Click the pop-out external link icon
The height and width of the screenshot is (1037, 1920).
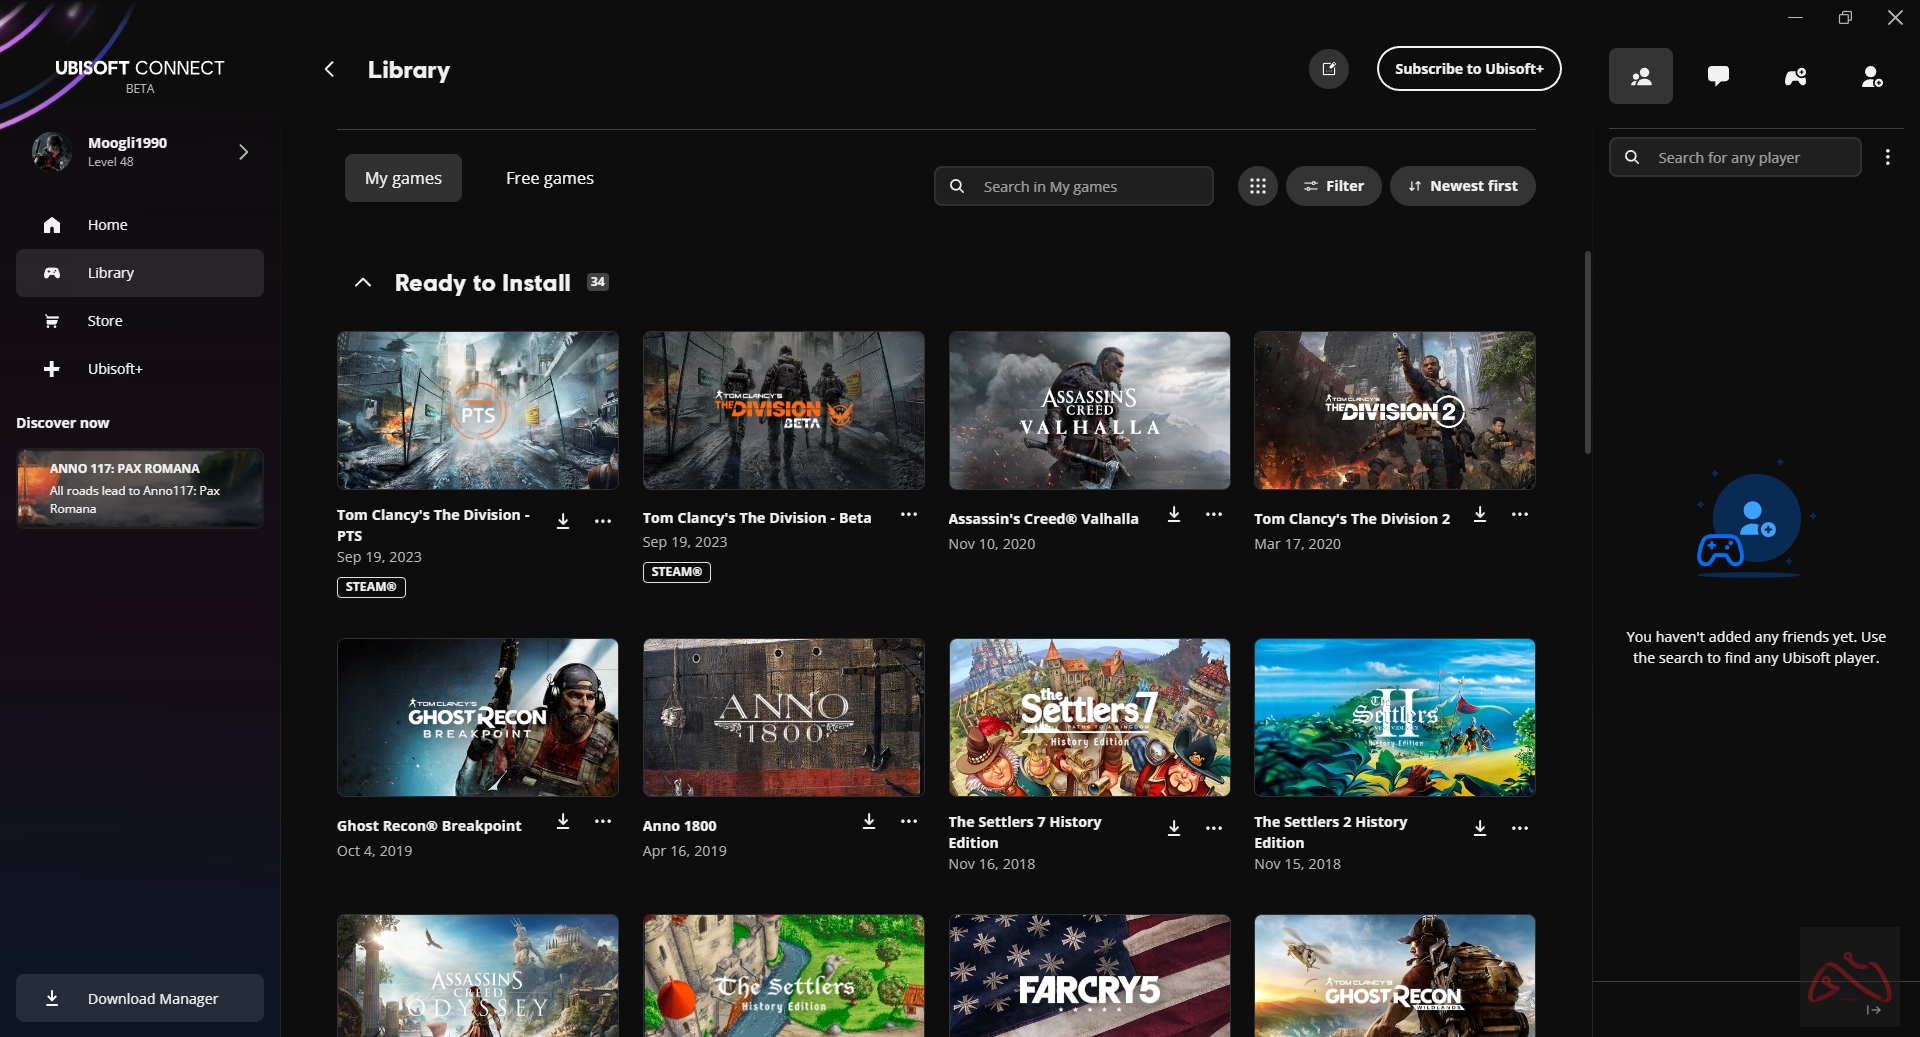click(x=1329, y=69)
